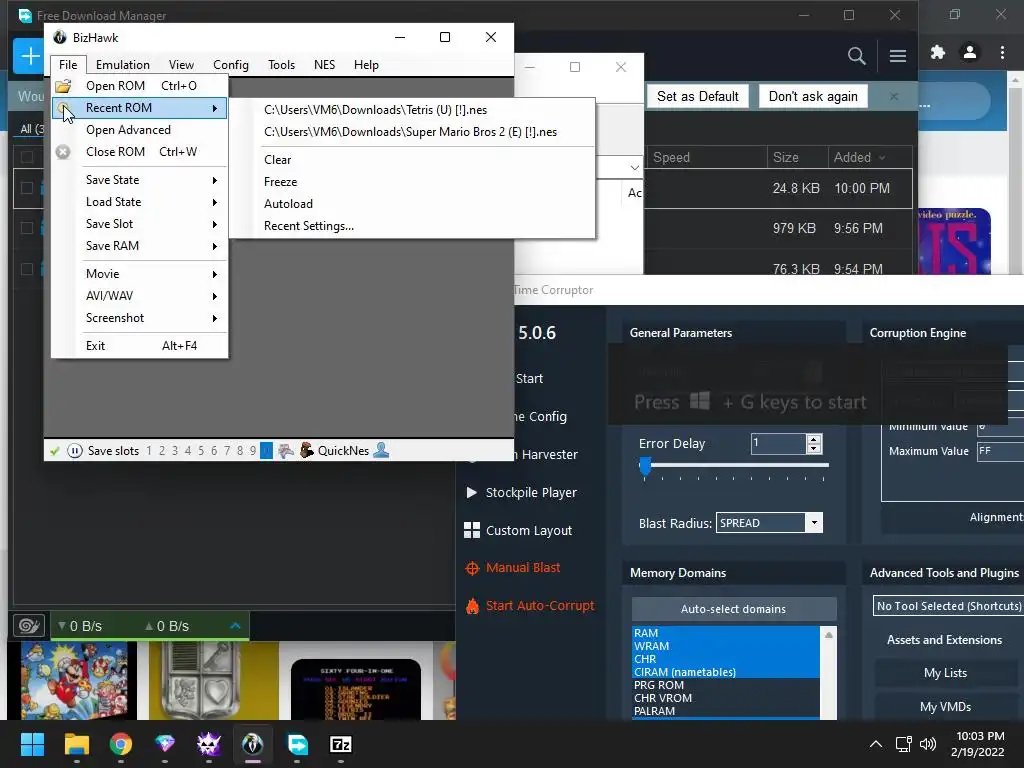
Task: Expand the Save State submenu
Action: point(140,180)
